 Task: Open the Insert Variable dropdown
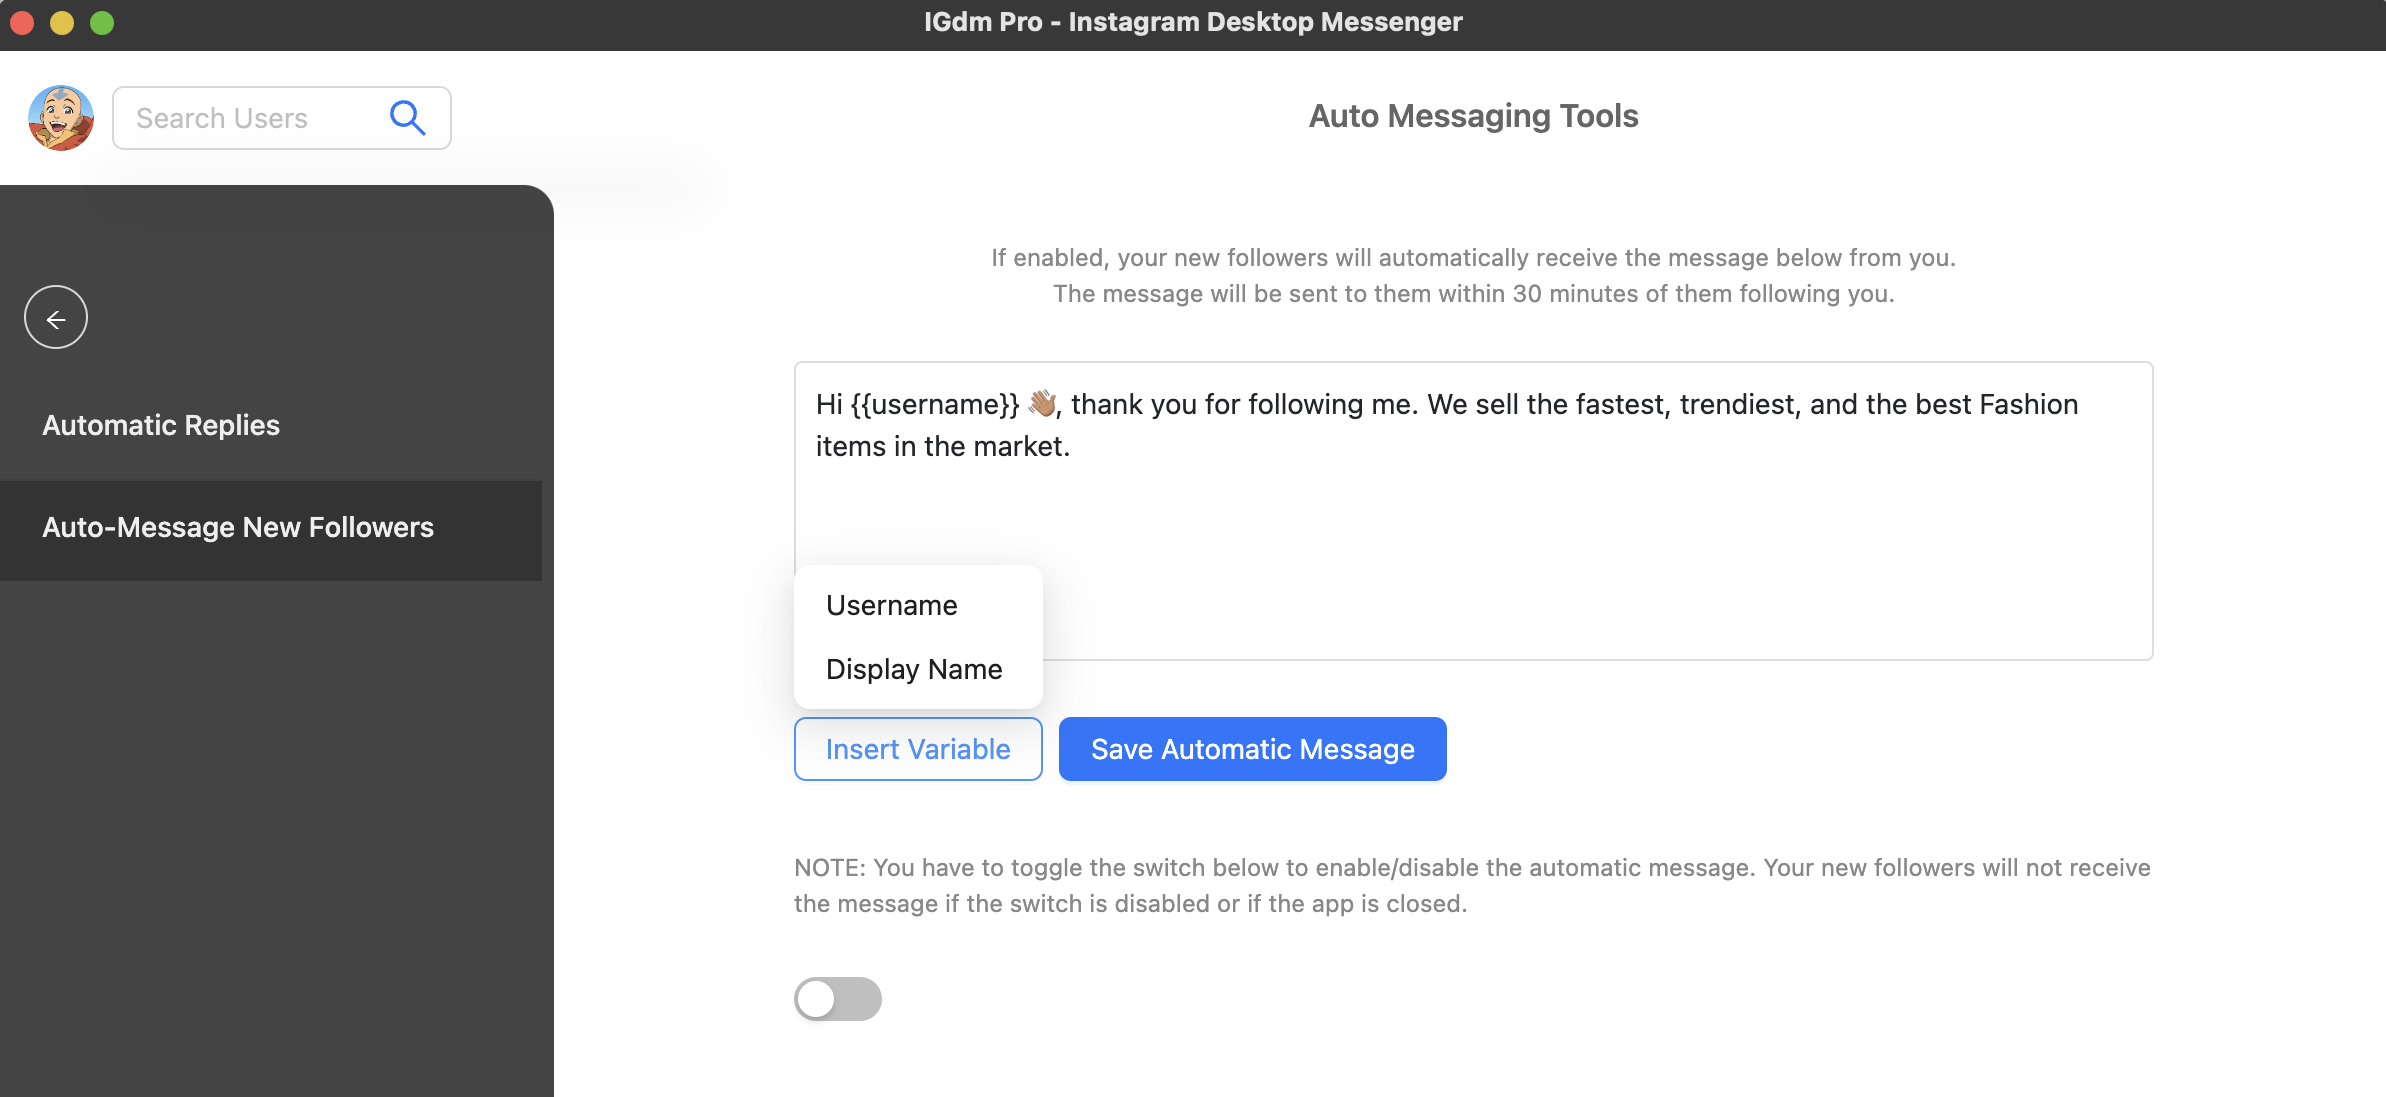(x=917, y=748)
